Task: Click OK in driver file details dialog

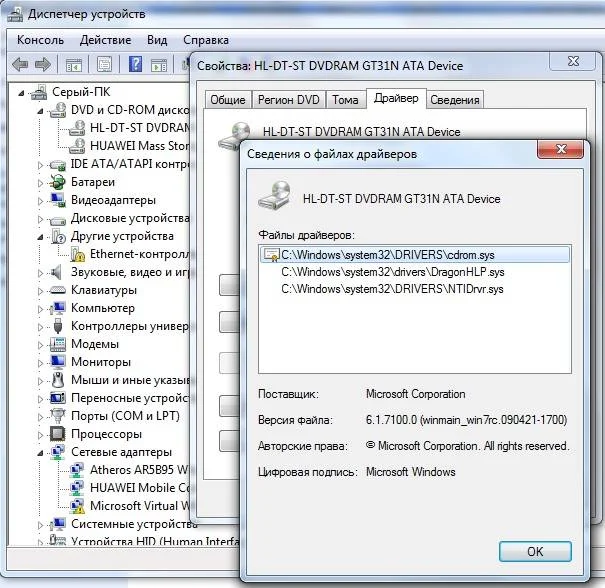Action: click(535, 551)
